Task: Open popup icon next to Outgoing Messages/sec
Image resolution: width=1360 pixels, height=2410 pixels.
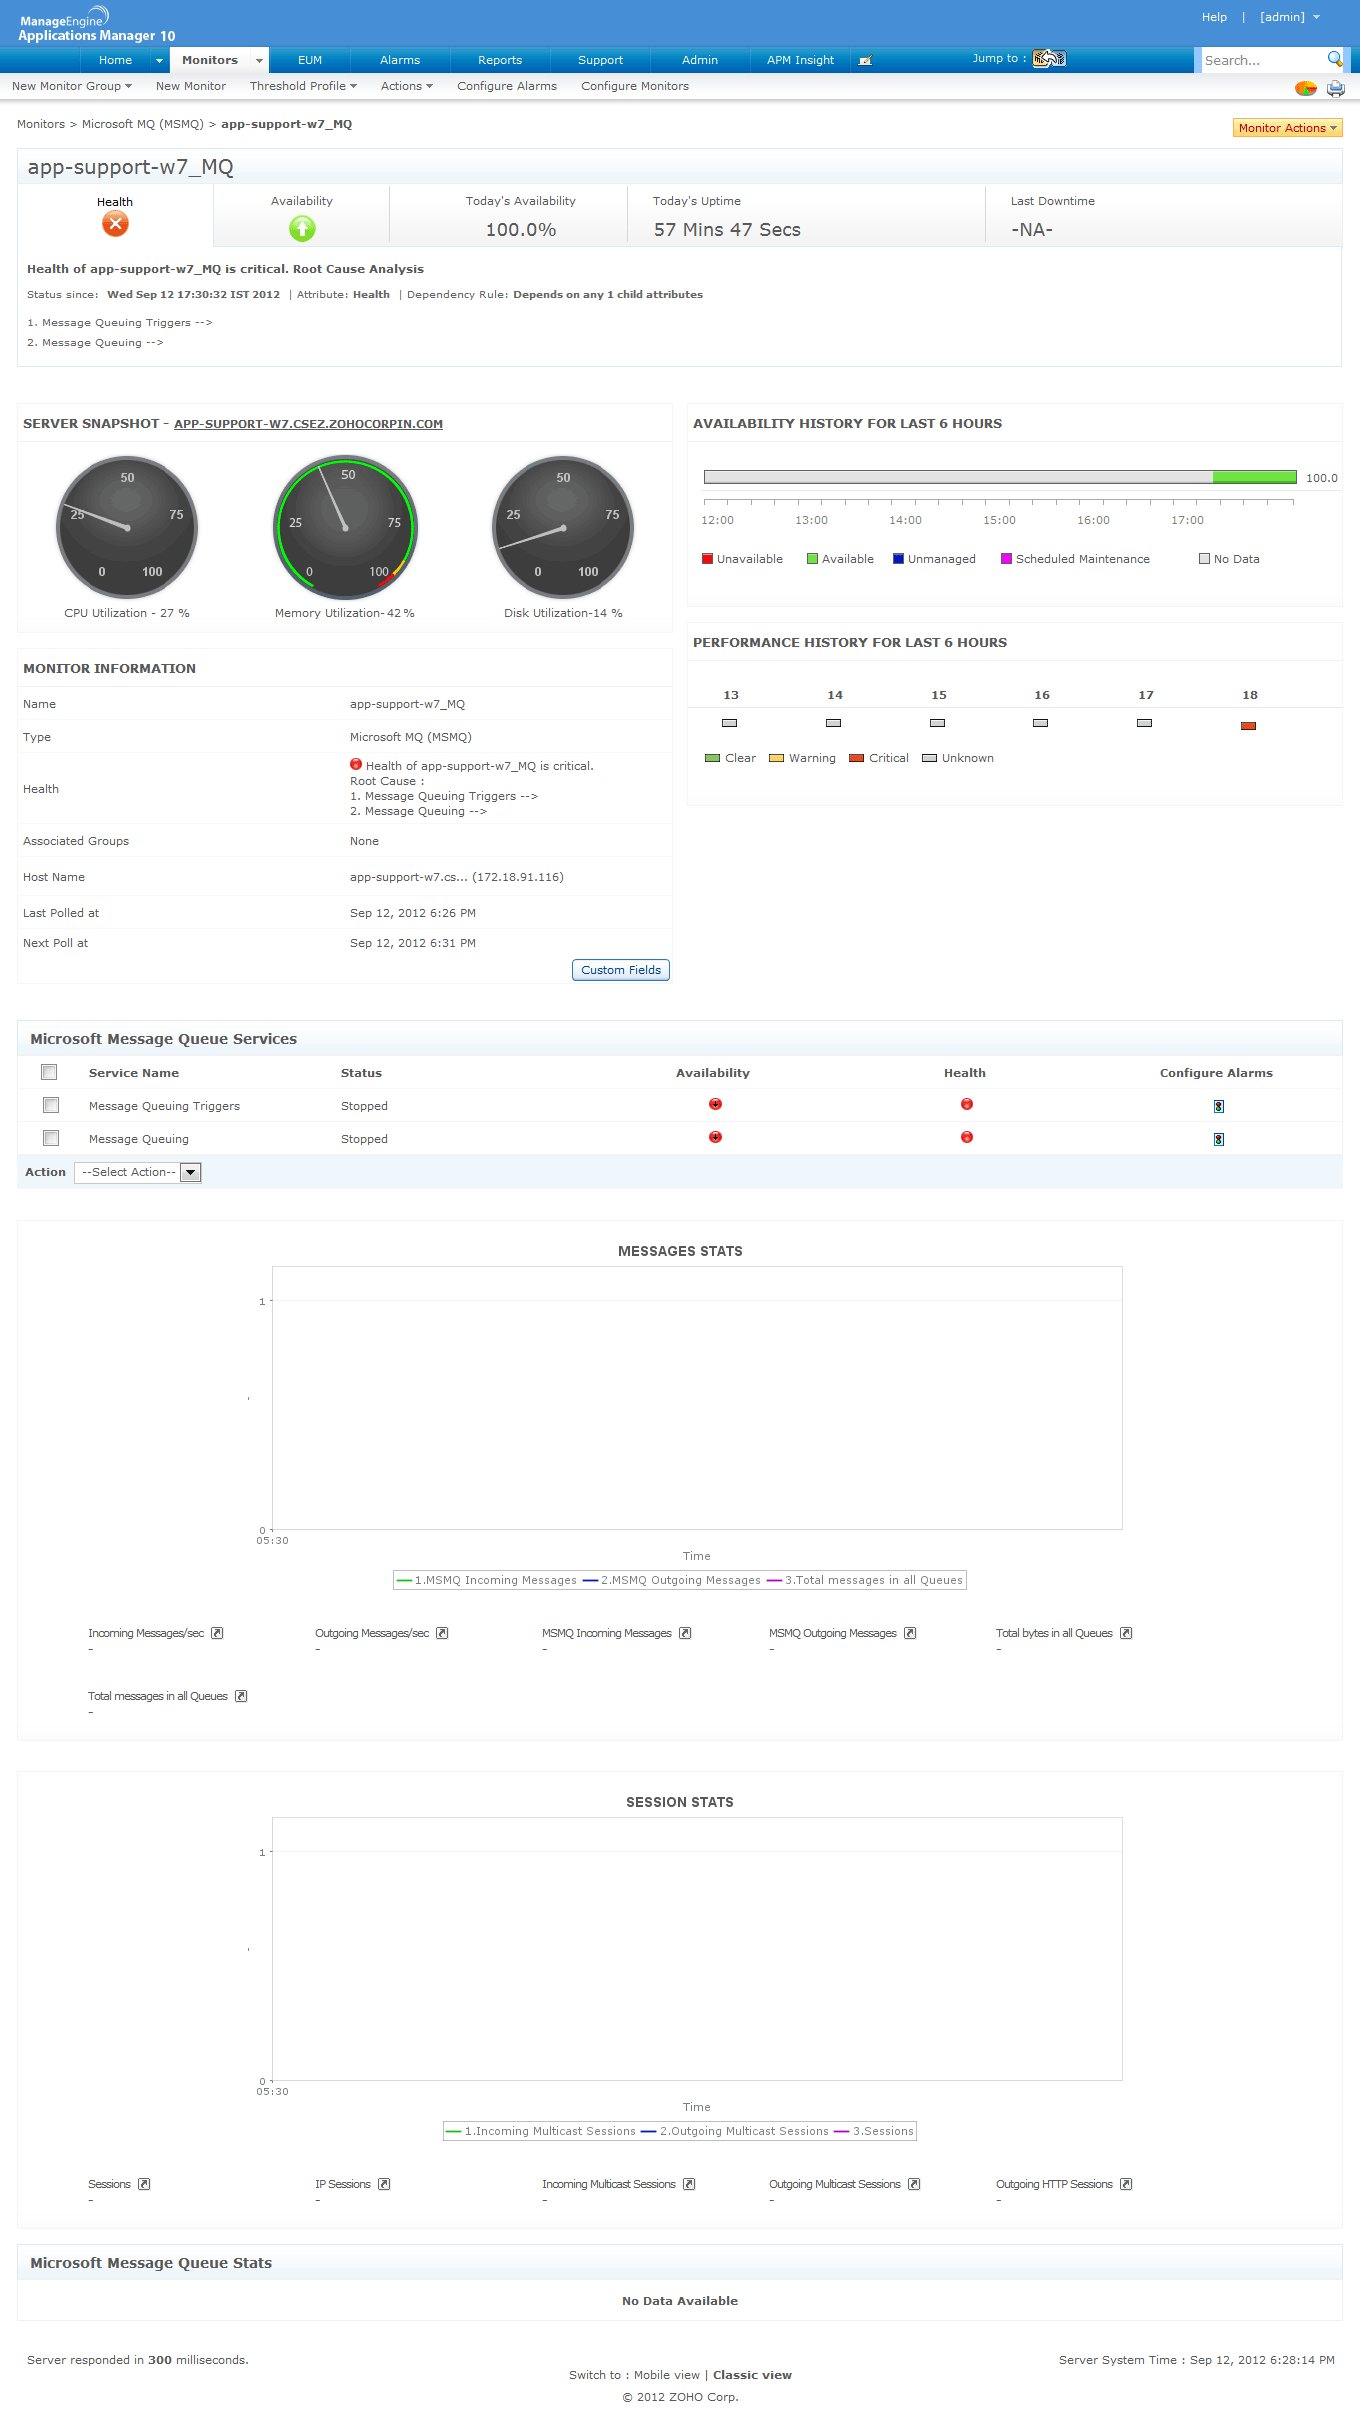Action: pos(442,1633)
